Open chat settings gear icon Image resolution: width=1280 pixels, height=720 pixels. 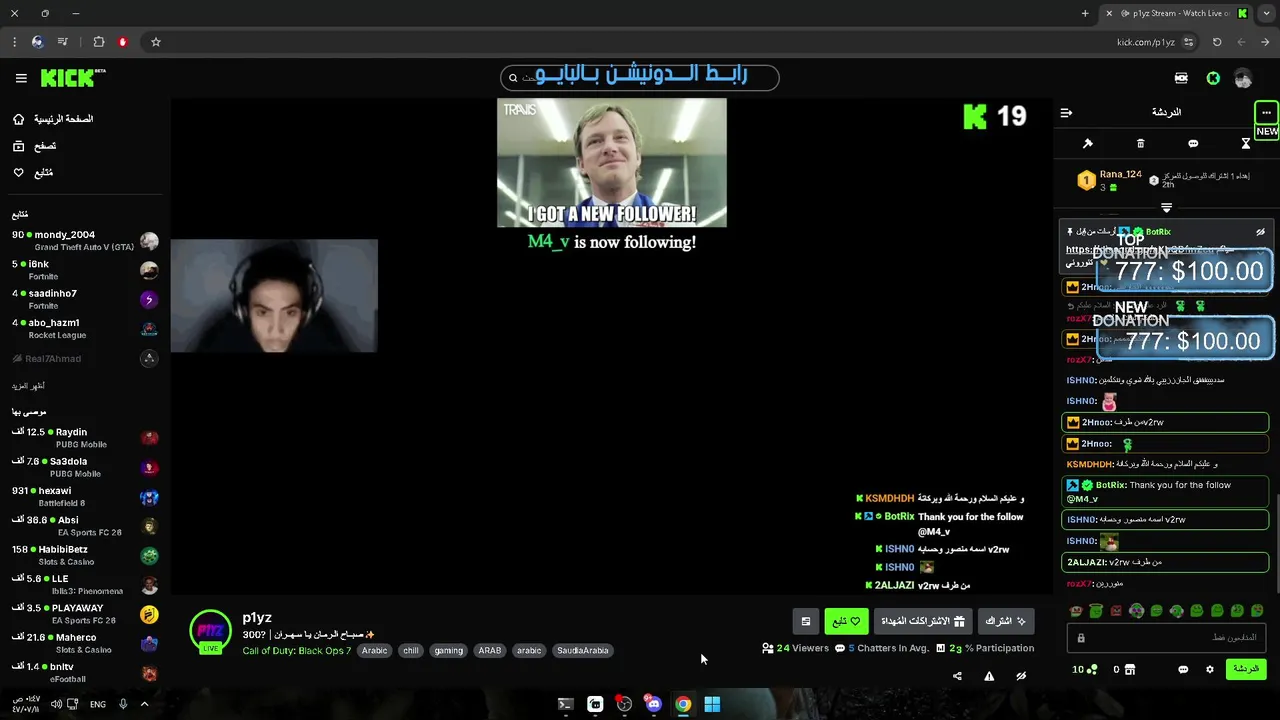(1210, 669)
